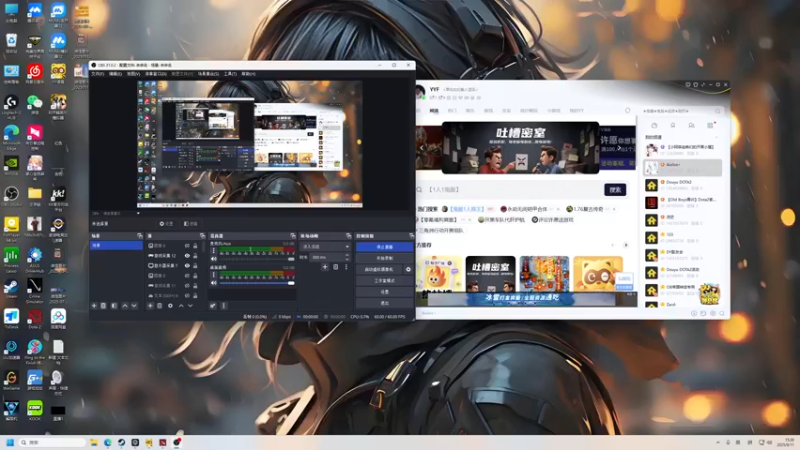The height and width of the screenshot is (450, 800).
Task: Open hot search link 1.76复古传奇
Action: (x=588, y=209)
